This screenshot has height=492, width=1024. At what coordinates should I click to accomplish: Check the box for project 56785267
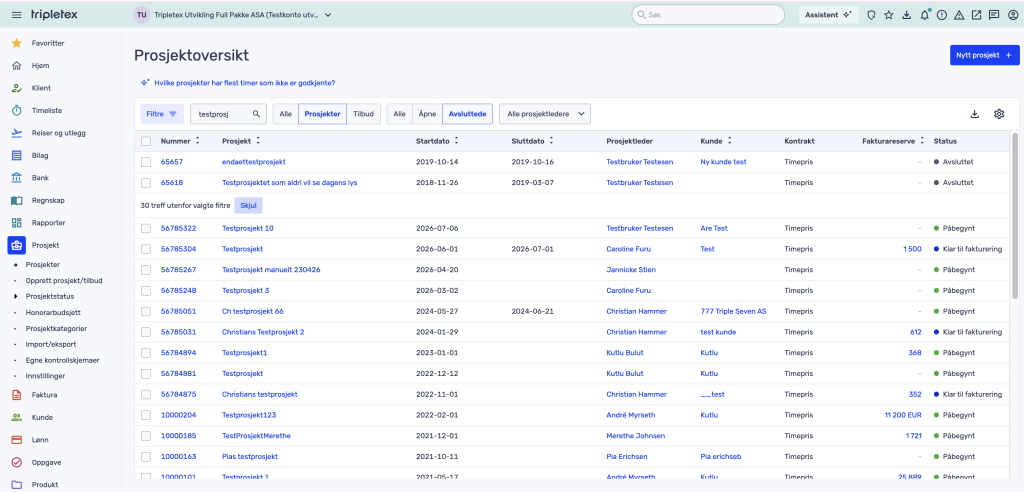point(146,270)
